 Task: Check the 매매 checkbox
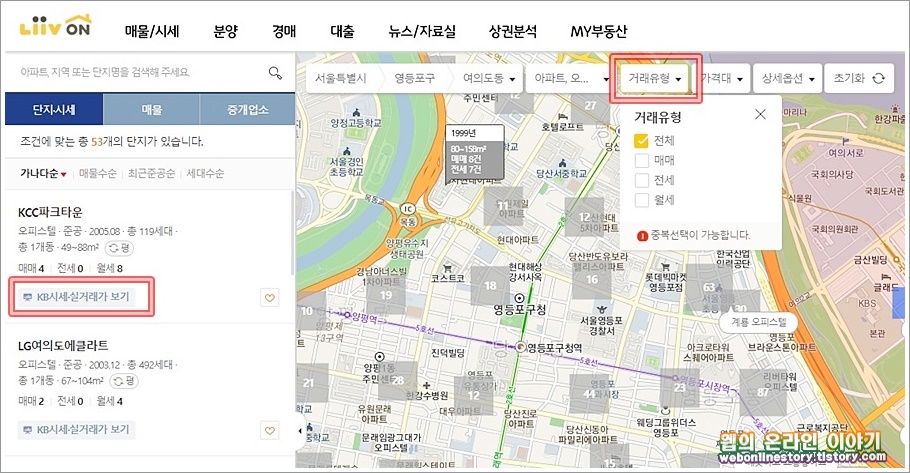click(641, 160)
